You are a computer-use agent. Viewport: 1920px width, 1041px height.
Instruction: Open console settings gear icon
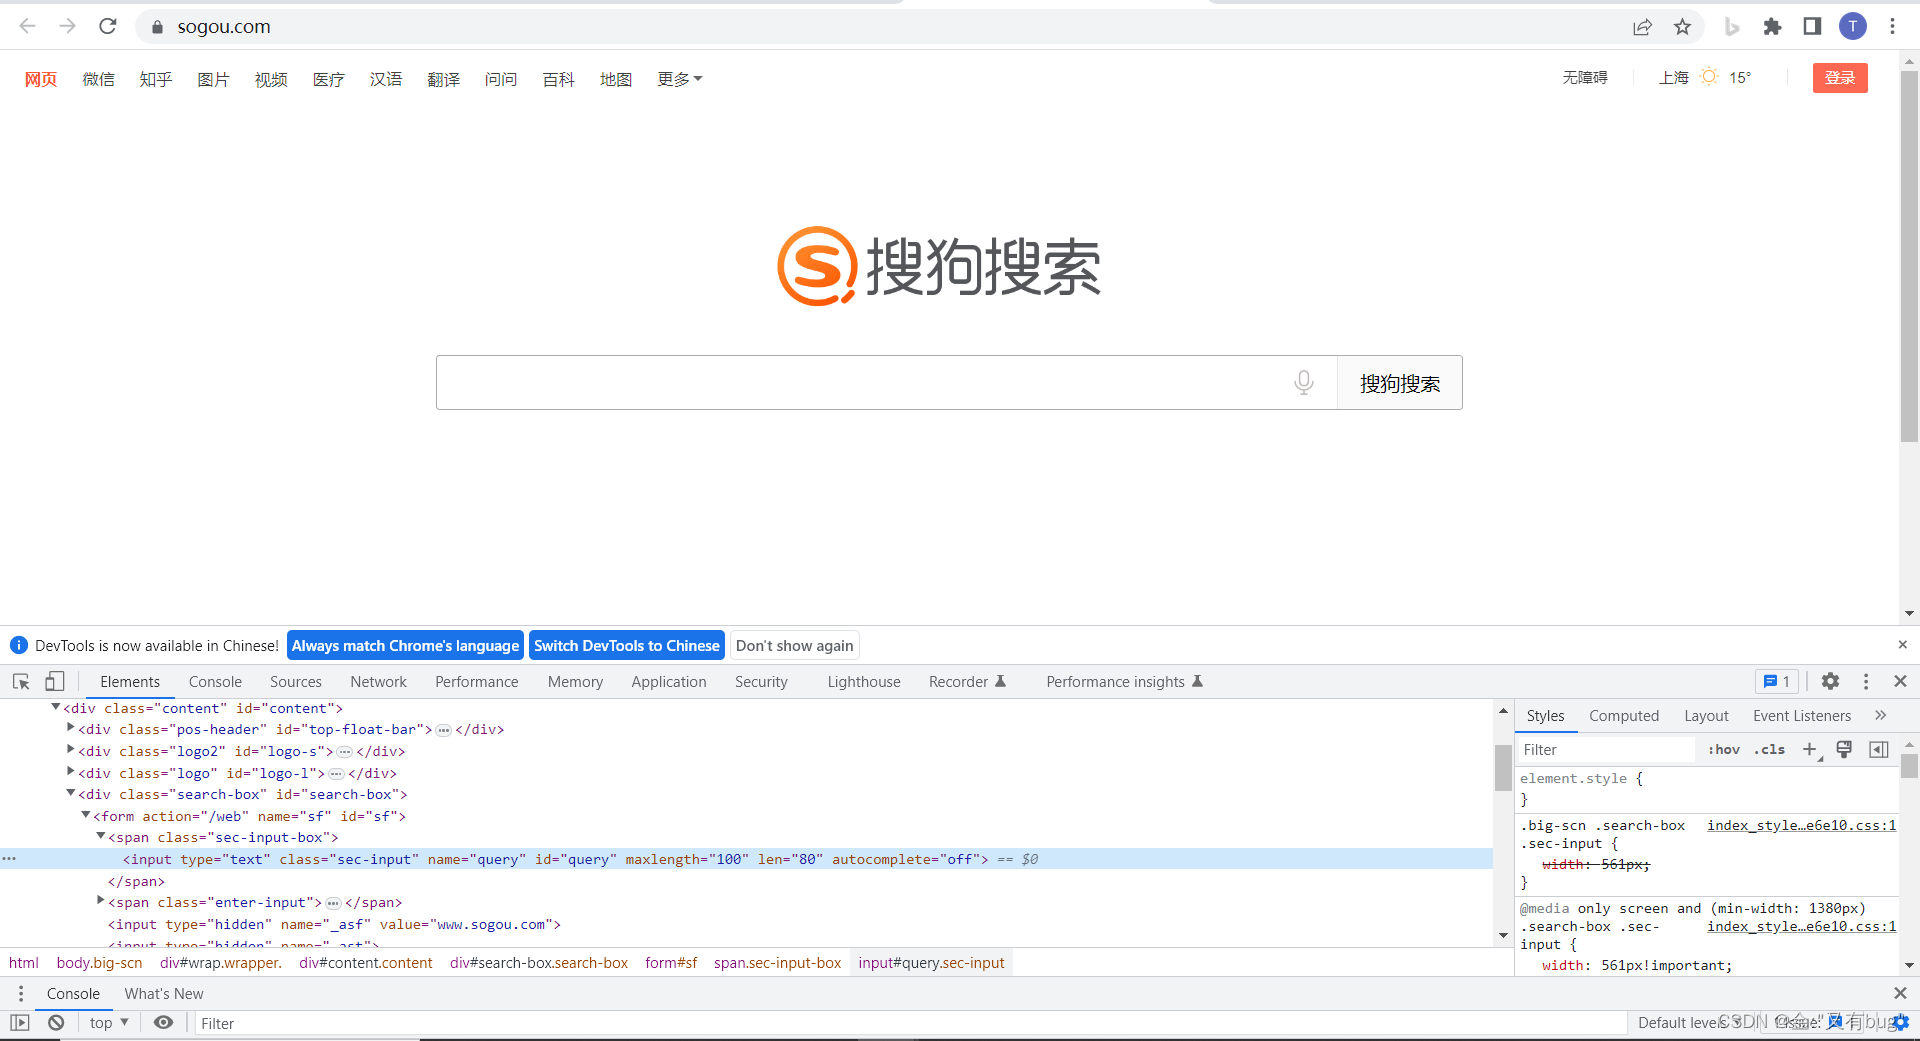tap(1901, 1022)
